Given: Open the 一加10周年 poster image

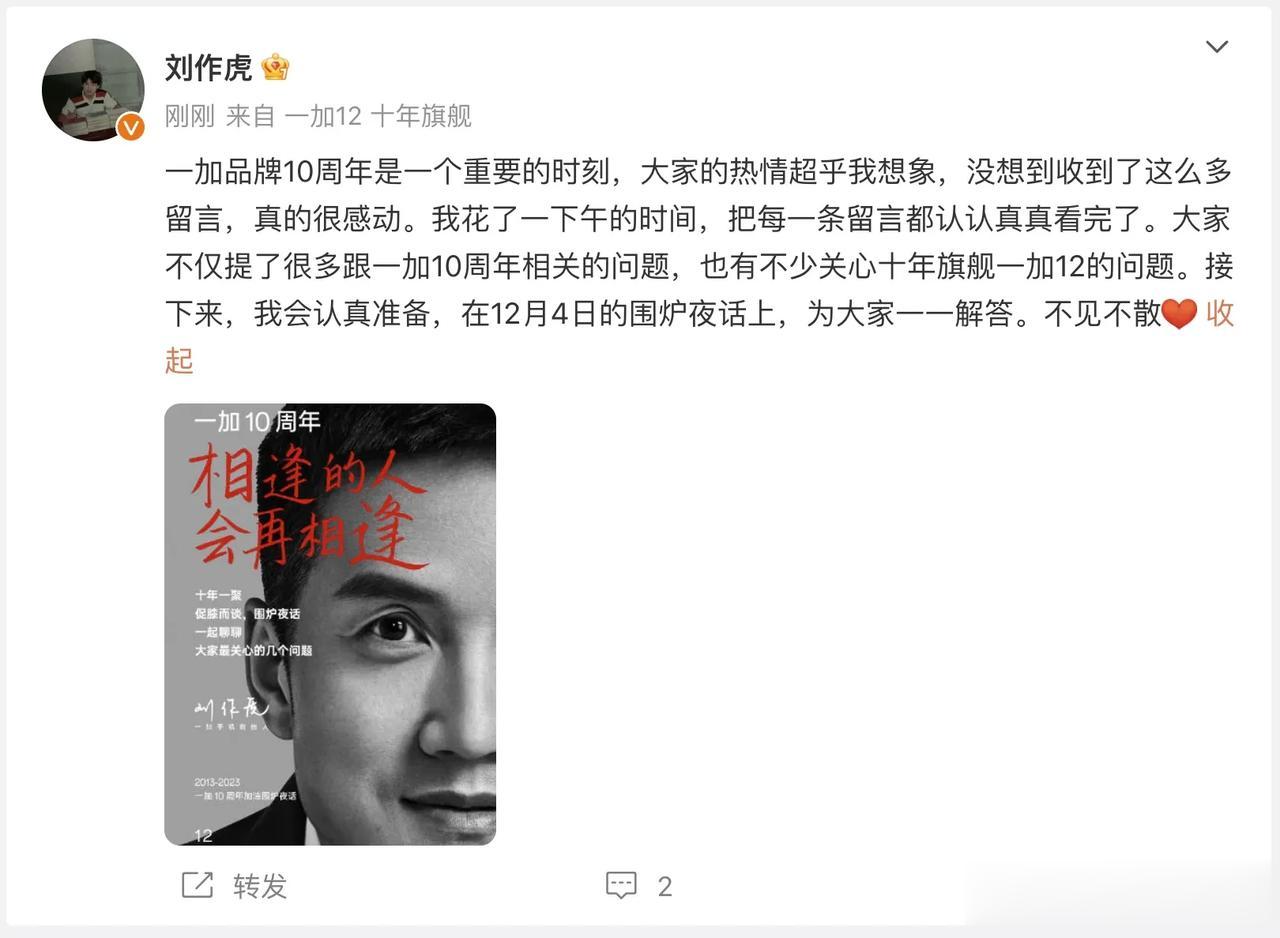Looking at the screenshot, I should coord(330,624).
